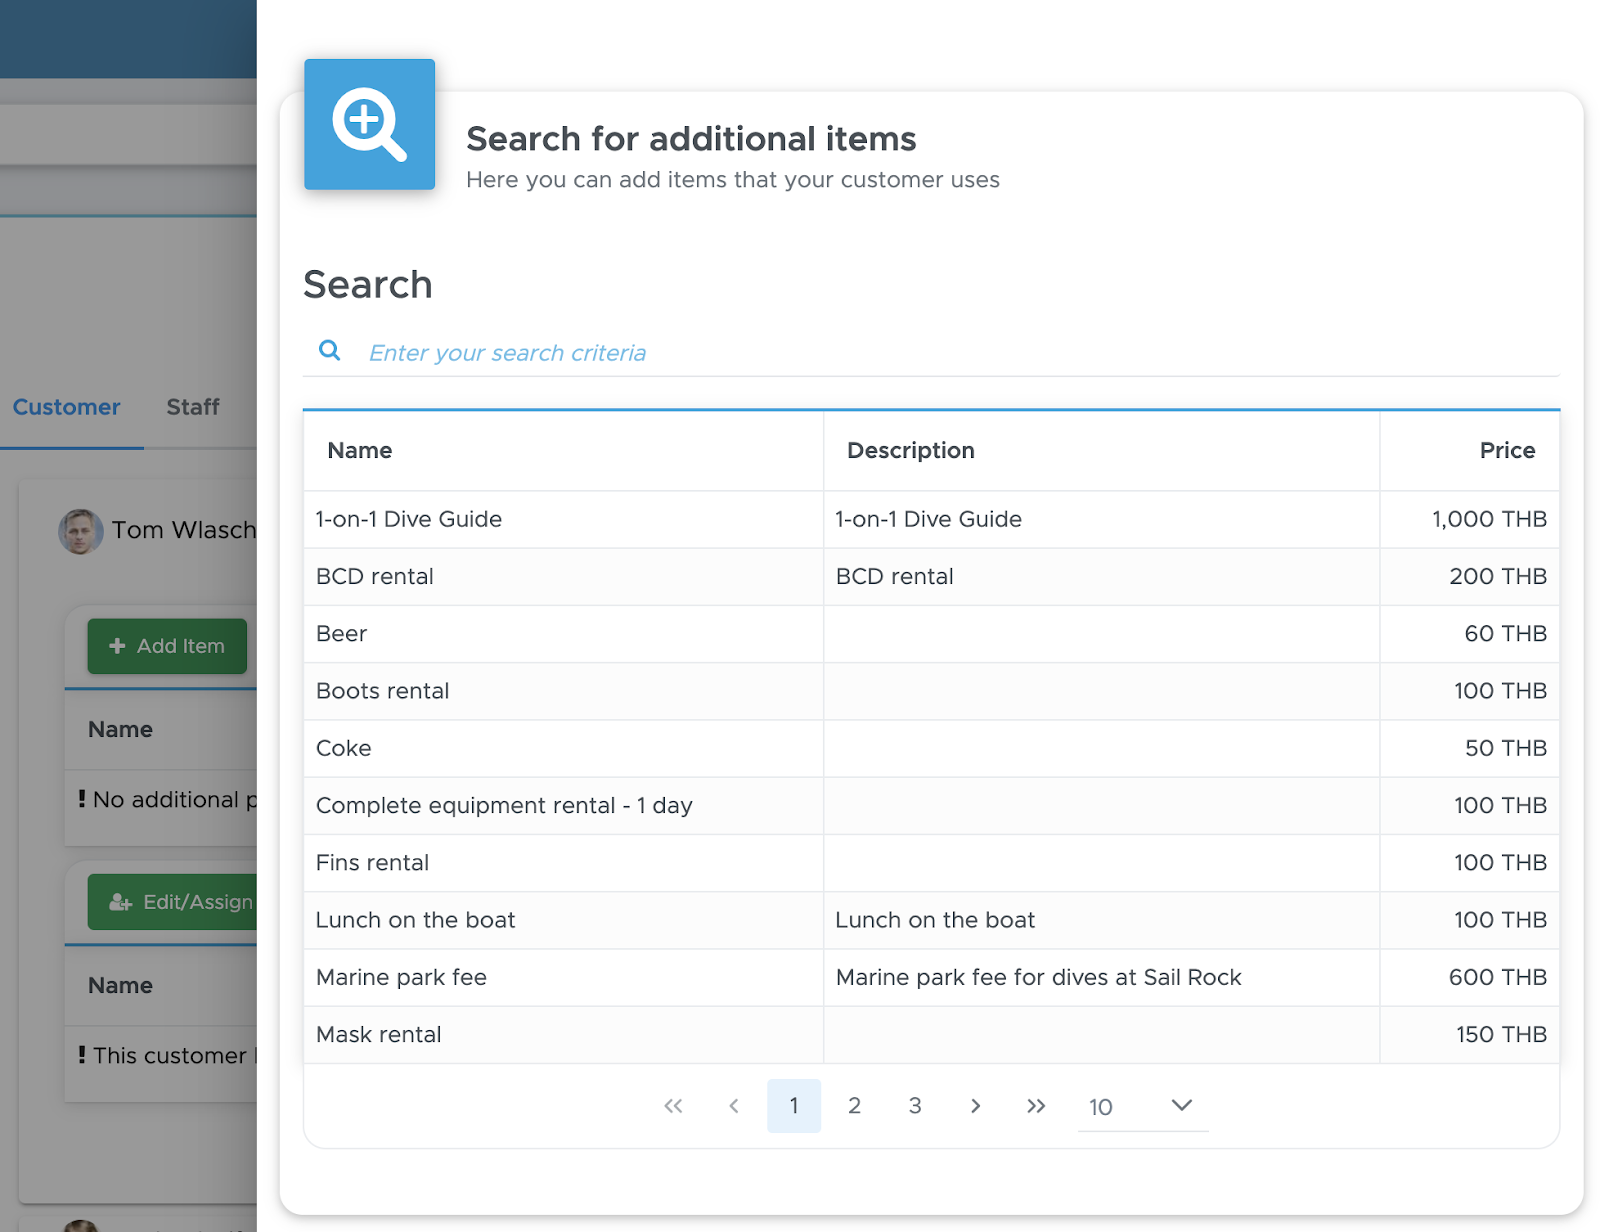This screenshot has height=1232, width=1600.
Task: Click Tom Wlasch's avatar photo
Action: (81, 531)
